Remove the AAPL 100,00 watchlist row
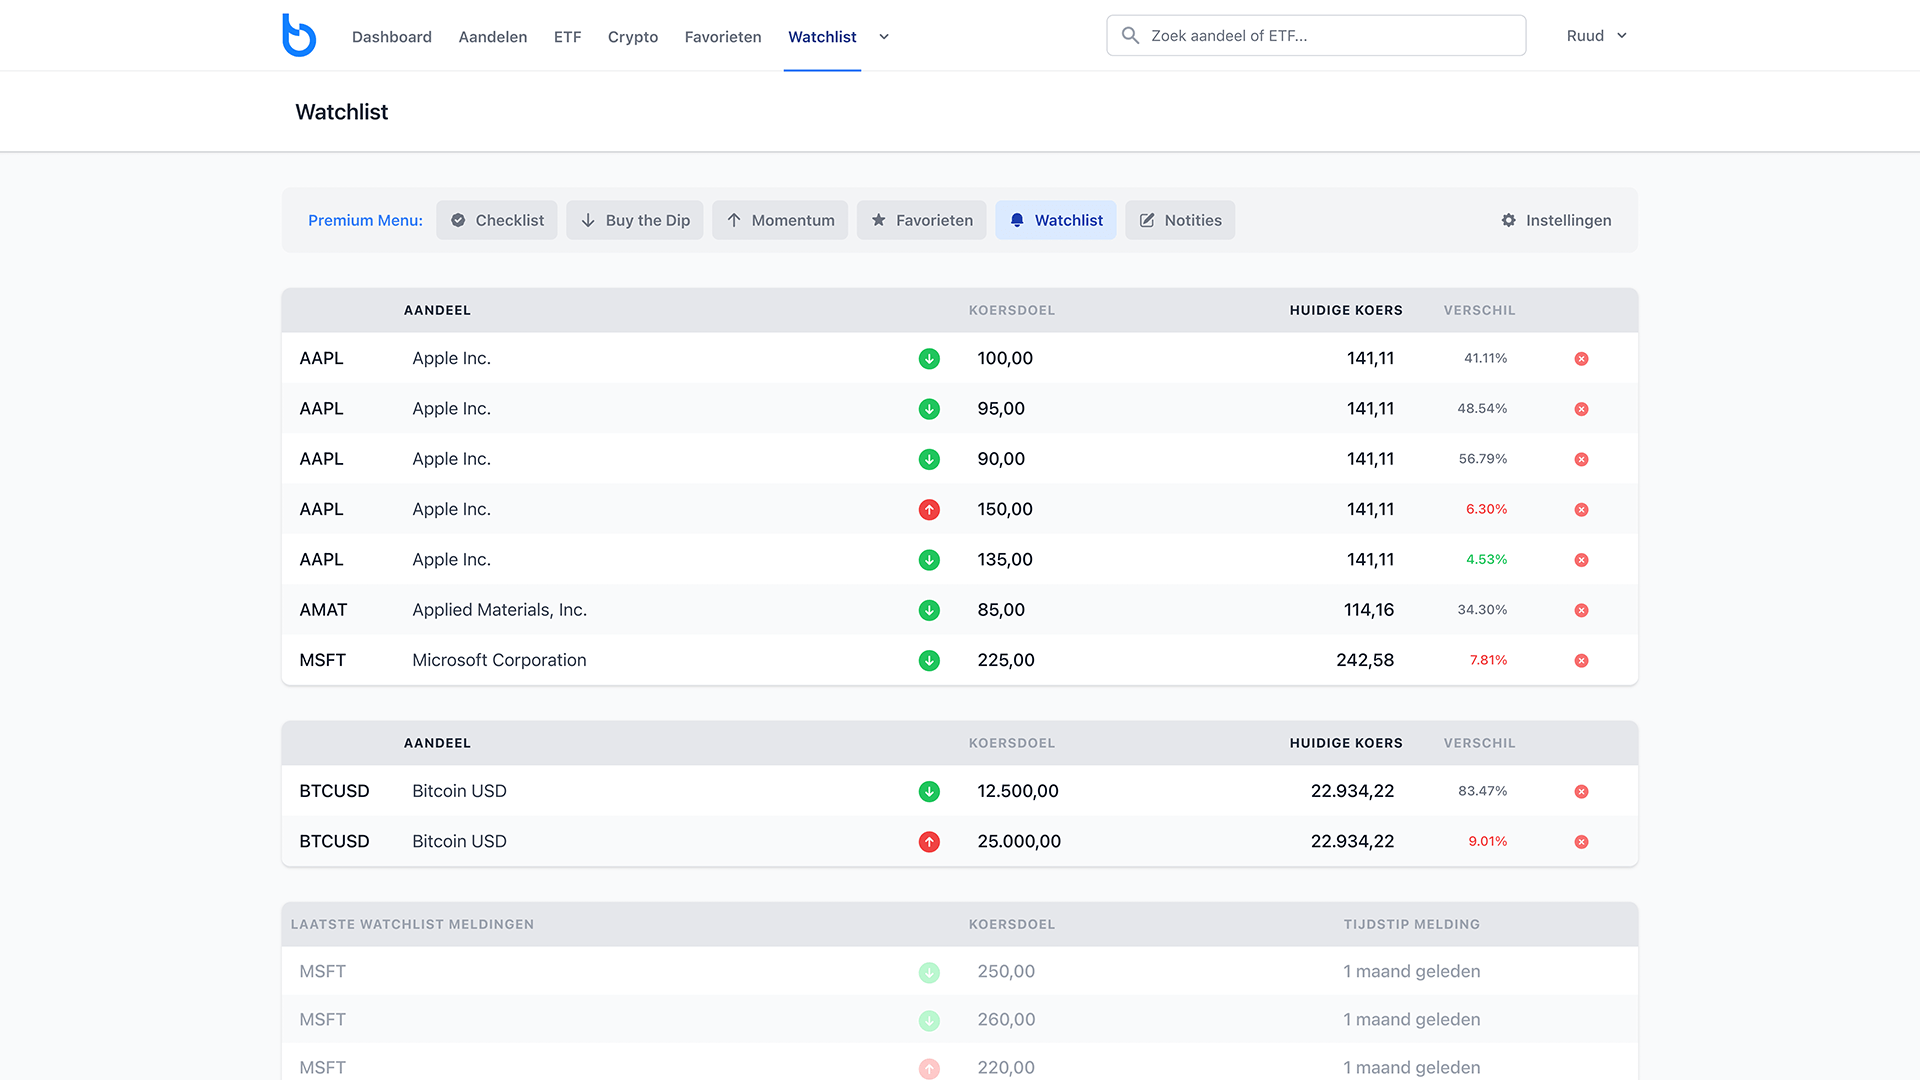 pyautogui.click(x=1581, y=359)
